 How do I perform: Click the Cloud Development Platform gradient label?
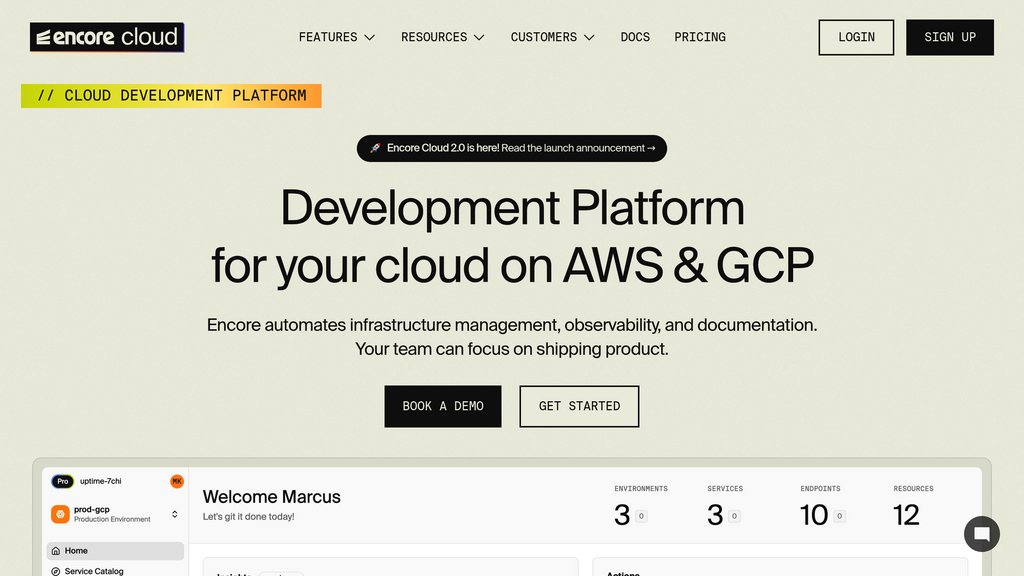pos(171,96)
